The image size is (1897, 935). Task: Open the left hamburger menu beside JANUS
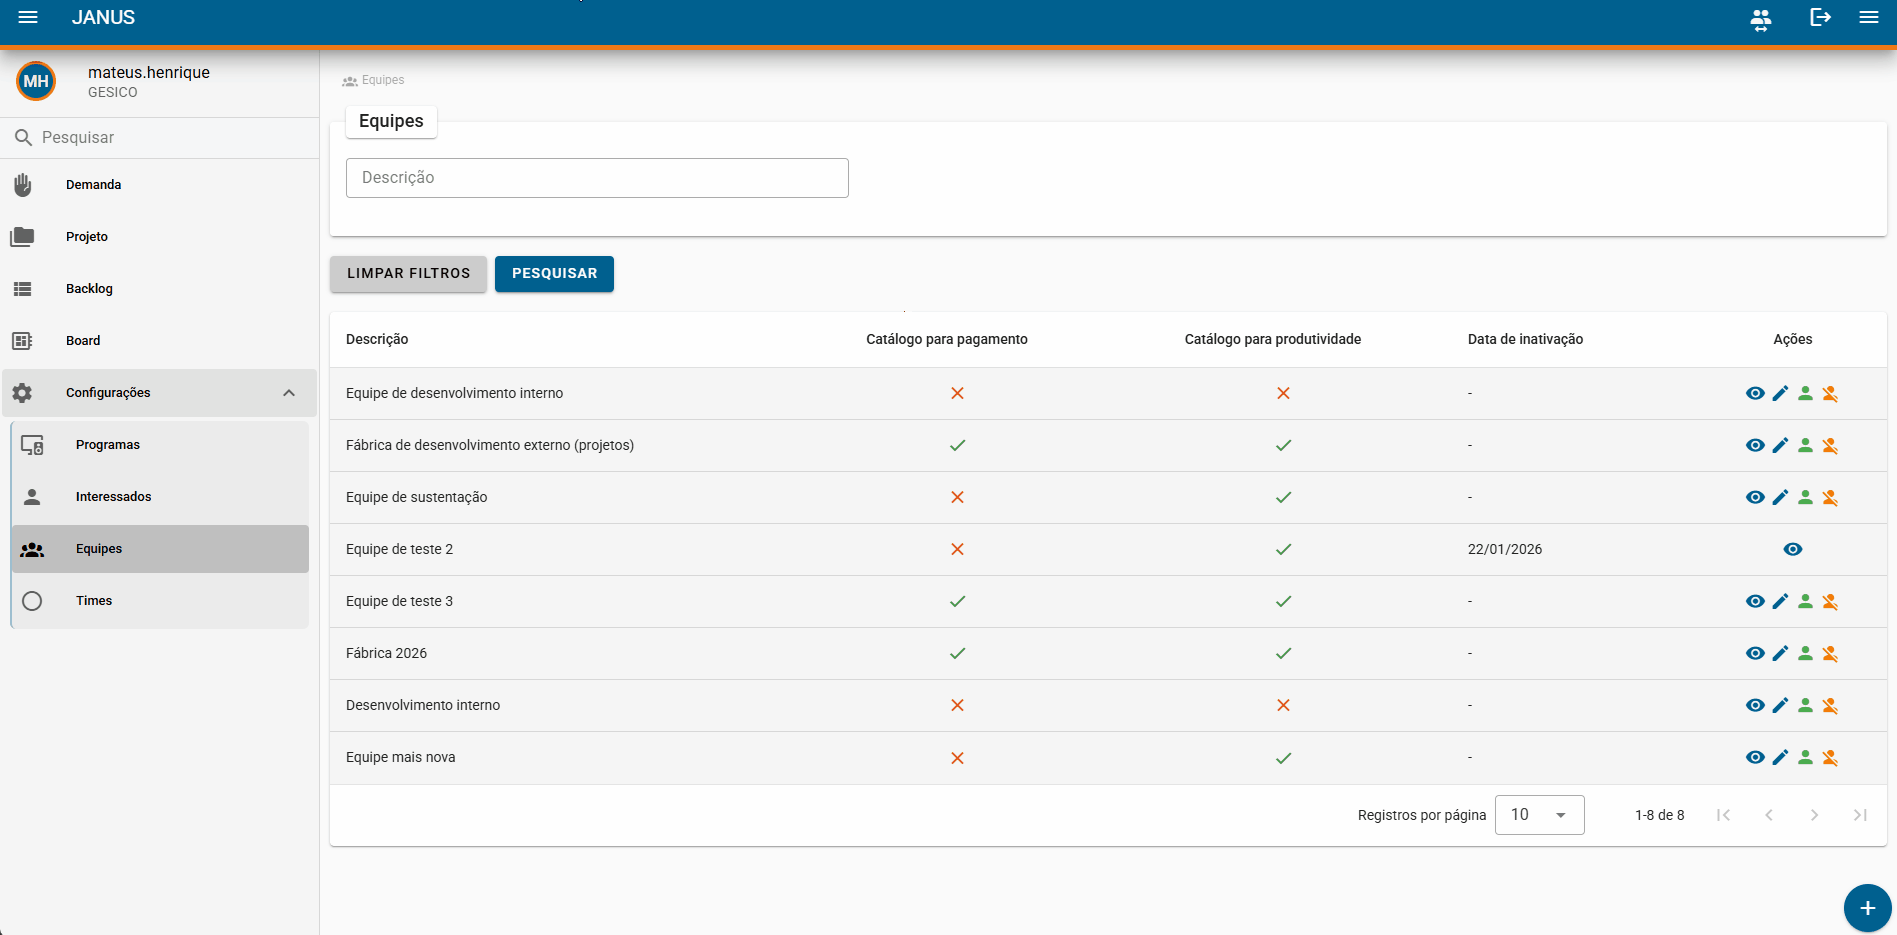(28, 17)
